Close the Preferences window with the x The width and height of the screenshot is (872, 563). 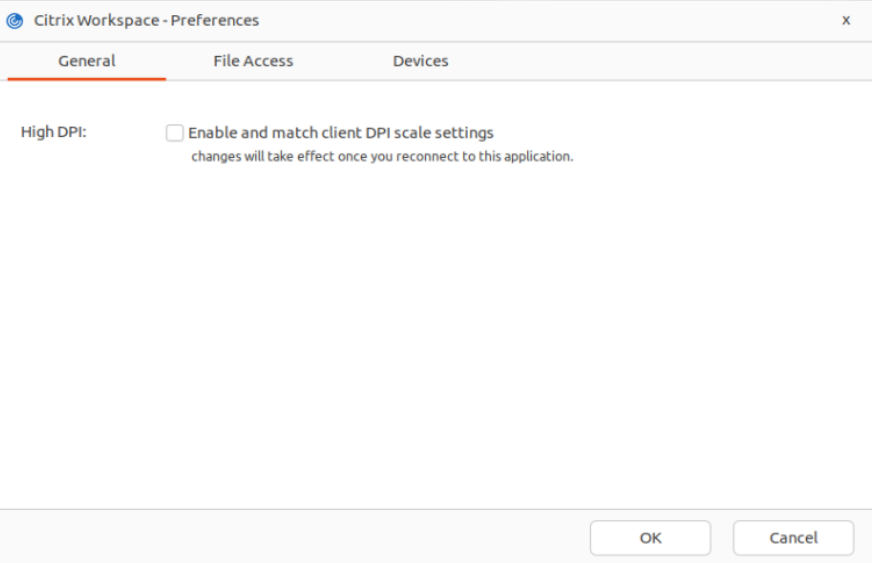(x=846, y=20)
